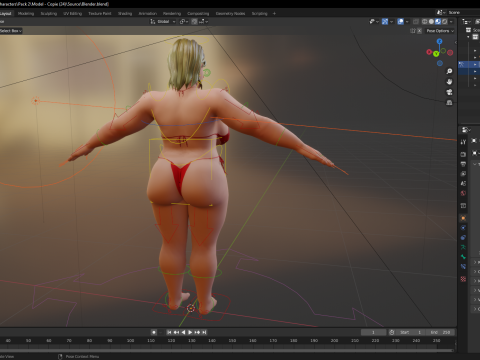Open the Scene properties tab icon

click(x=463, y=183)
